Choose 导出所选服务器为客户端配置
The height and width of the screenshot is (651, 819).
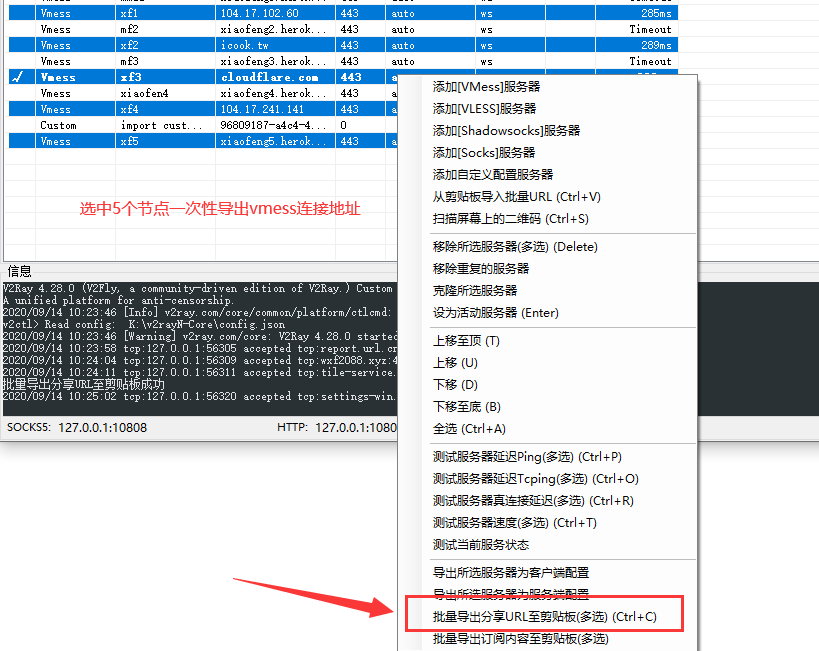(x=511, y=573)
